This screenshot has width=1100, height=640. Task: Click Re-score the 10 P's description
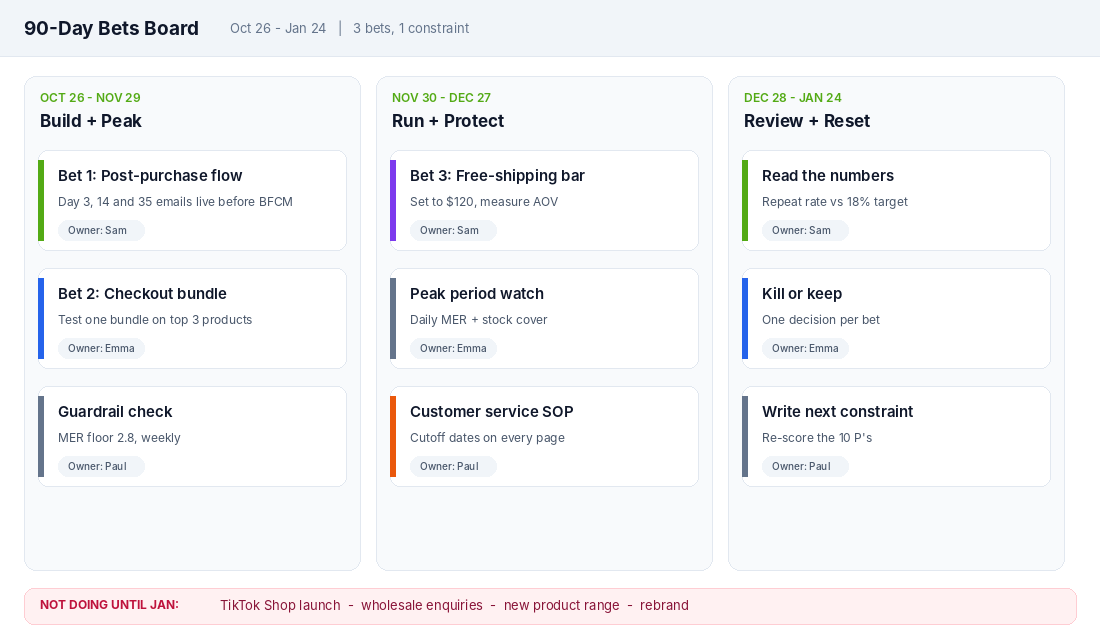(817, 438)
